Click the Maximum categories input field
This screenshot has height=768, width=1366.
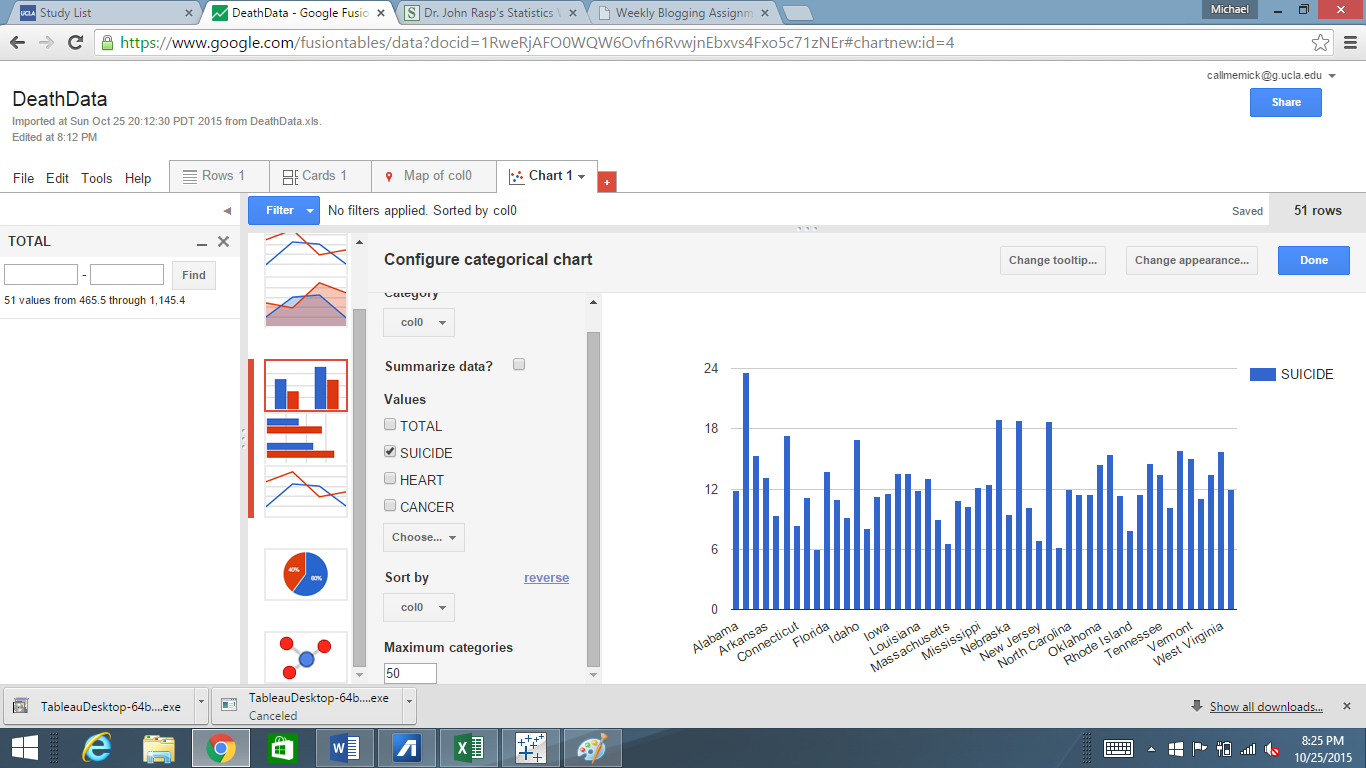click(410, 674)
